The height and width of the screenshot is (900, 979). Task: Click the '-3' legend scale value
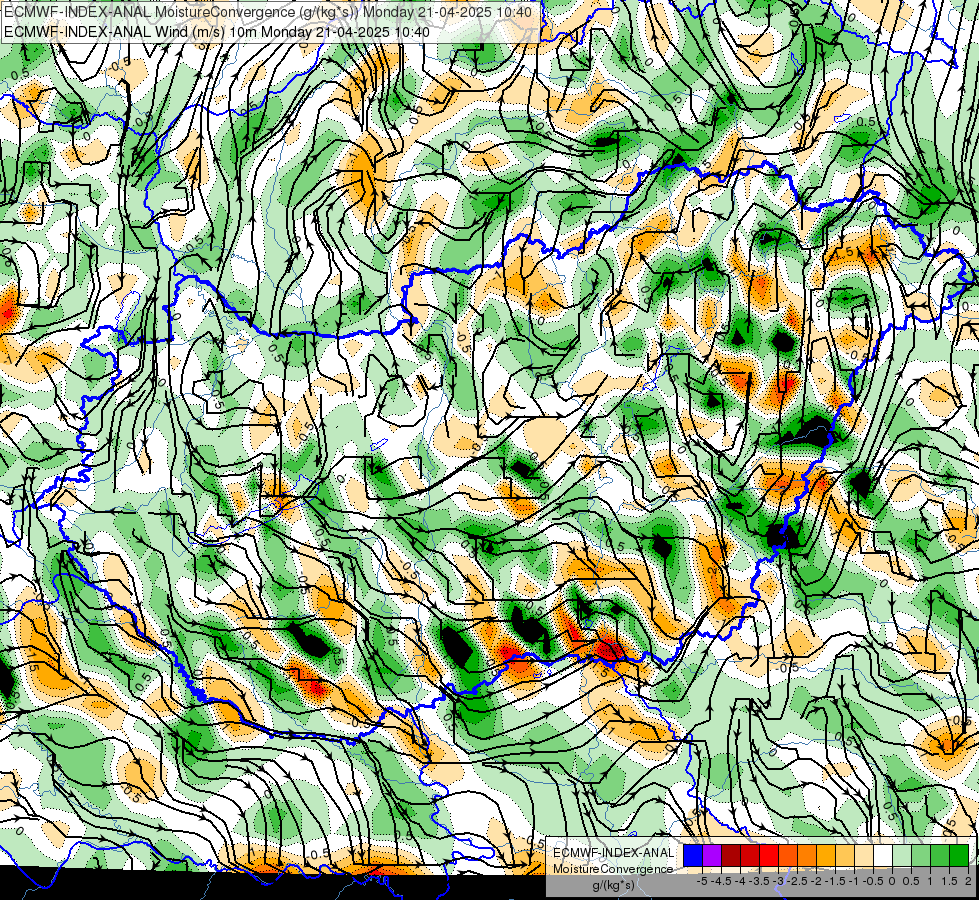coord(778,881)
